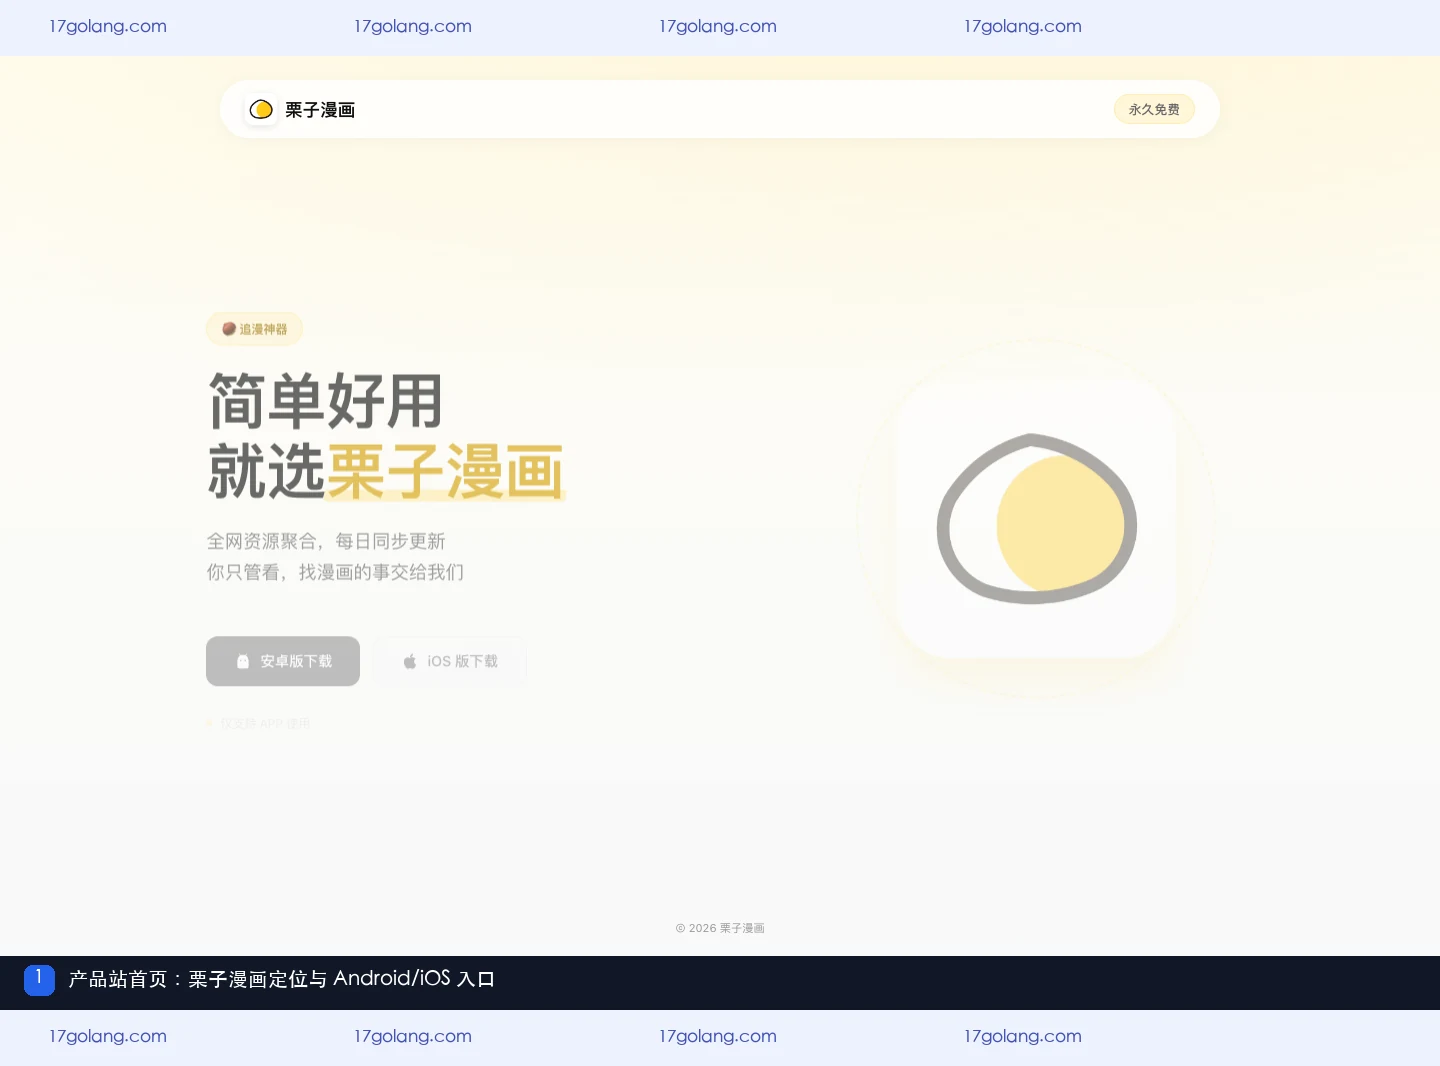Open the iOS 版下载 download button

click(450, 661)
